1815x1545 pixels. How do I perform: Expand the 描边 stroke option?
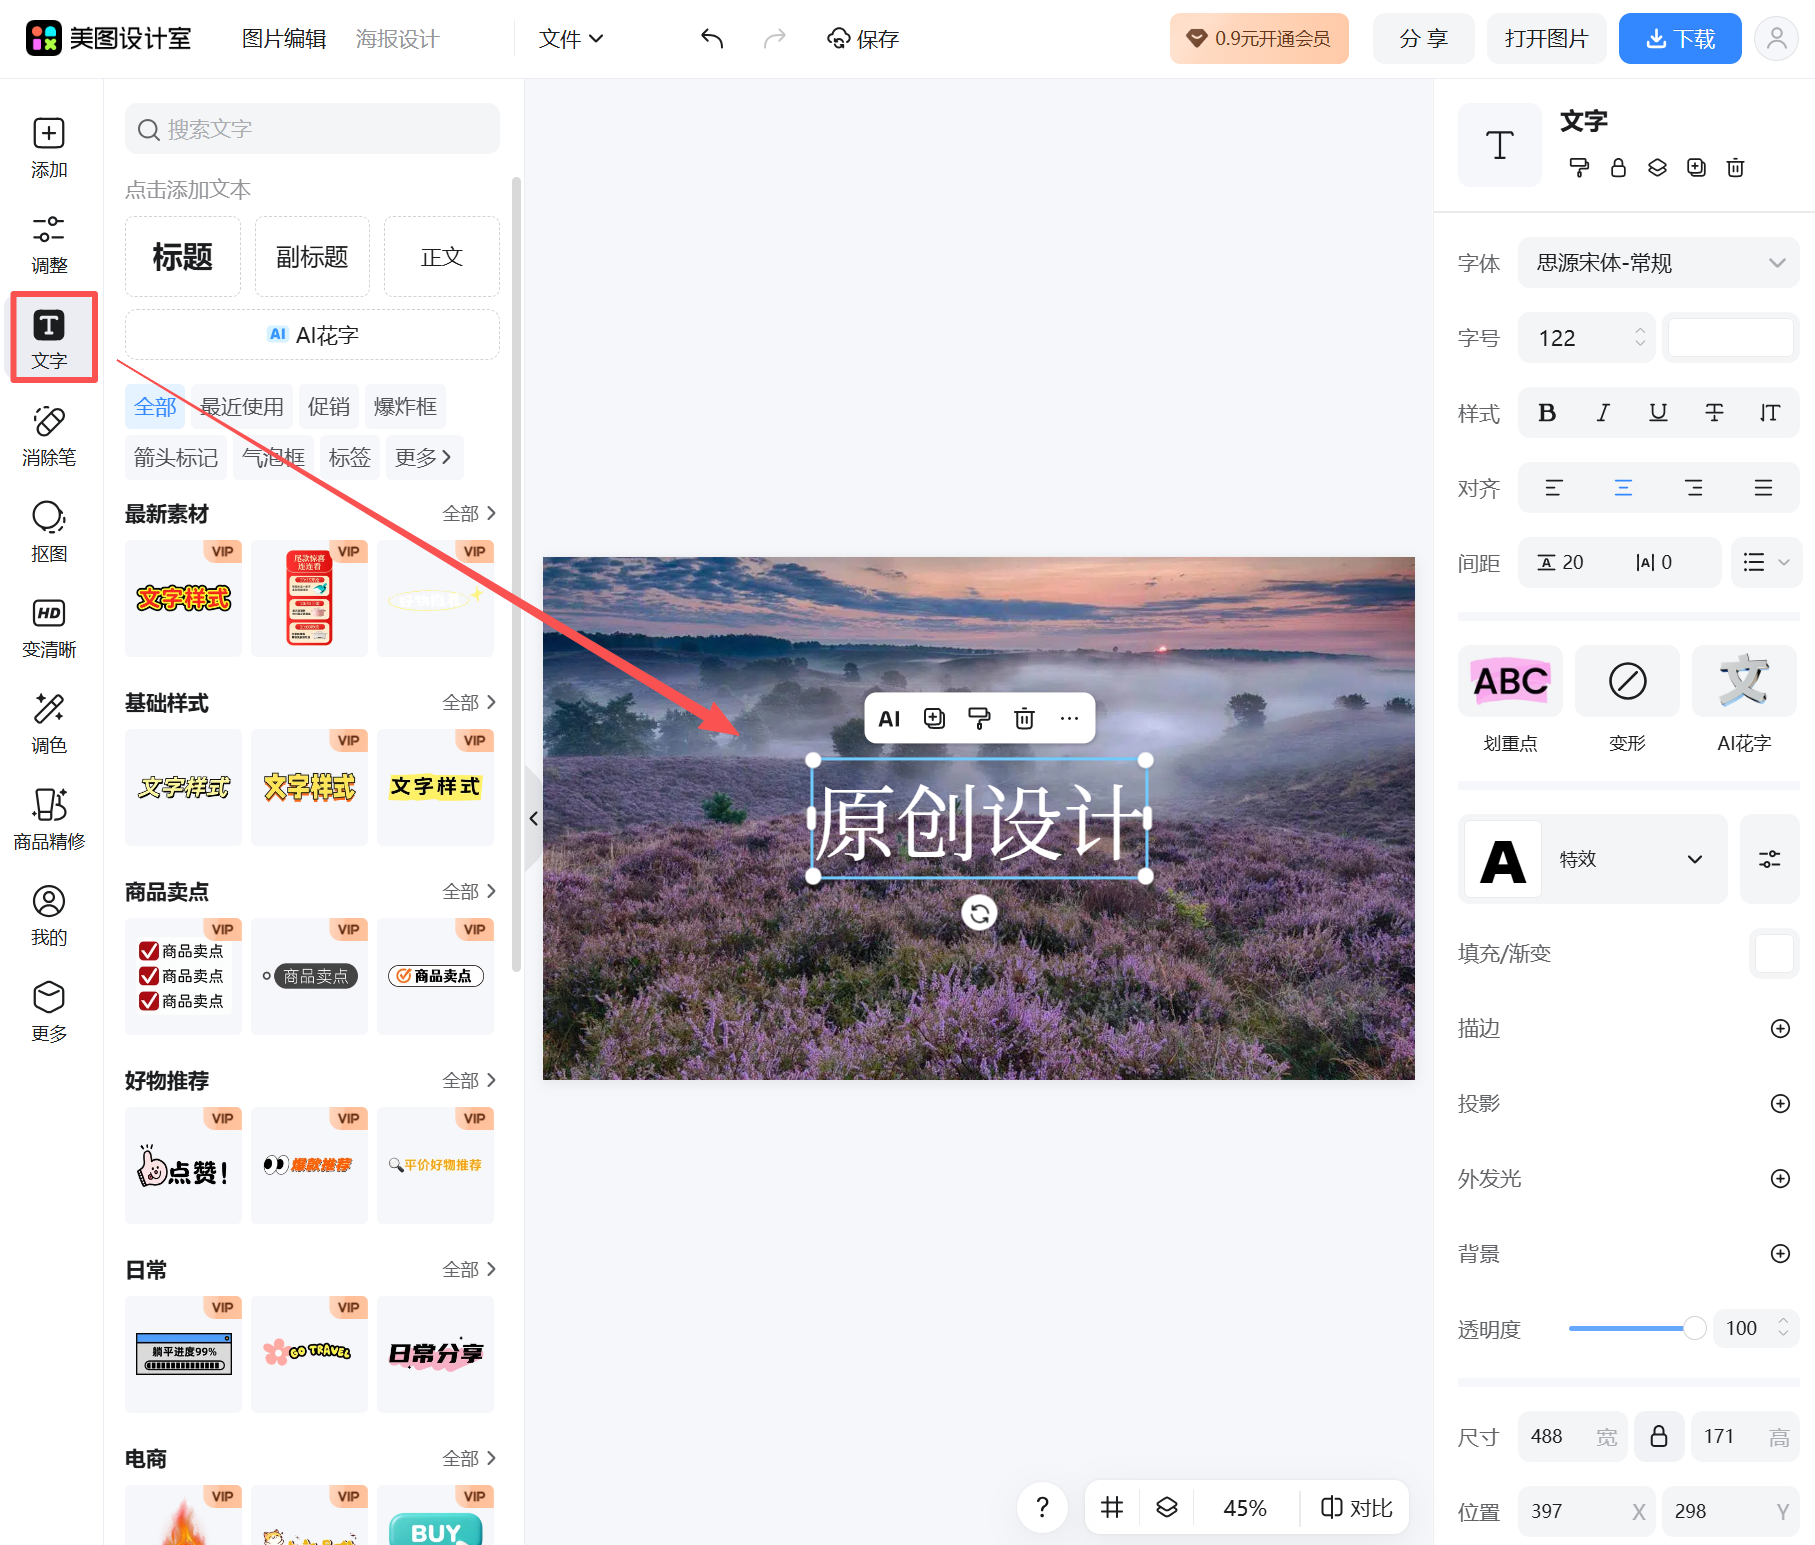1780,1028
